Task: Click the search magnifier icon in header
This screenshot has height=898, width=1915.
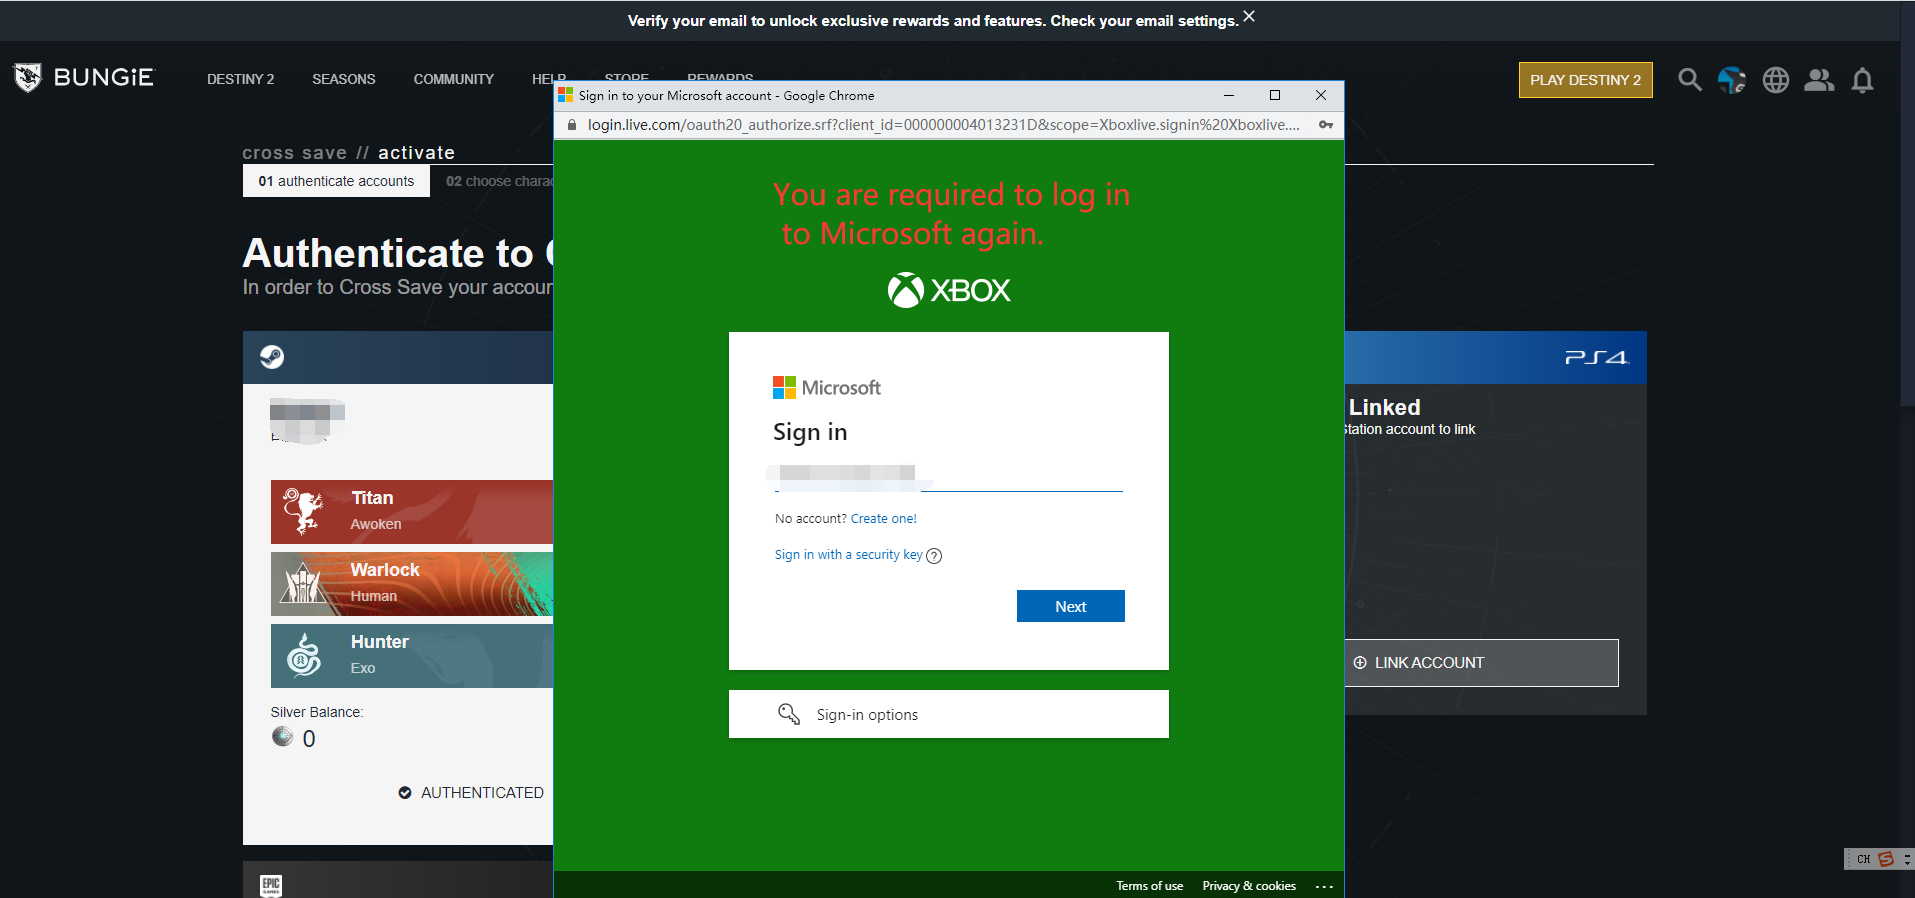Action: (x=1689, y=80)
